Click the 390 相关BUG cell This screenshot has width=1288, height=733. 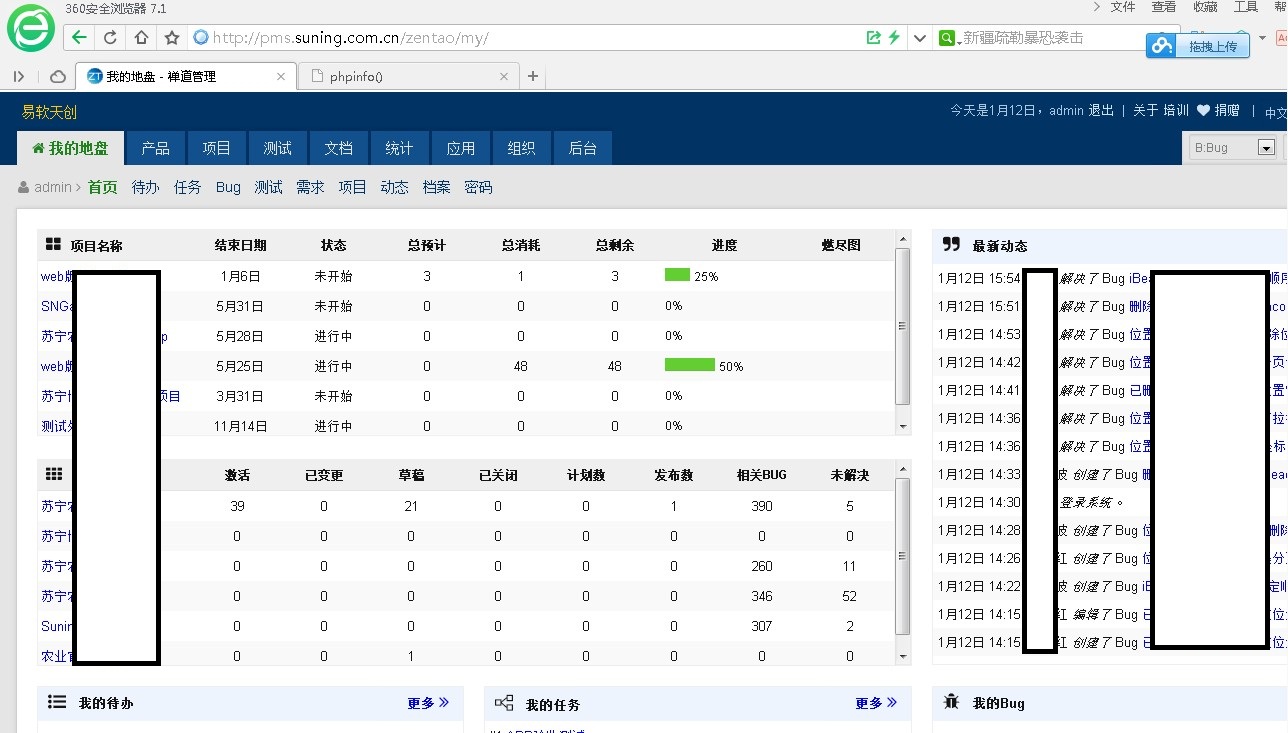click(761, 506)
